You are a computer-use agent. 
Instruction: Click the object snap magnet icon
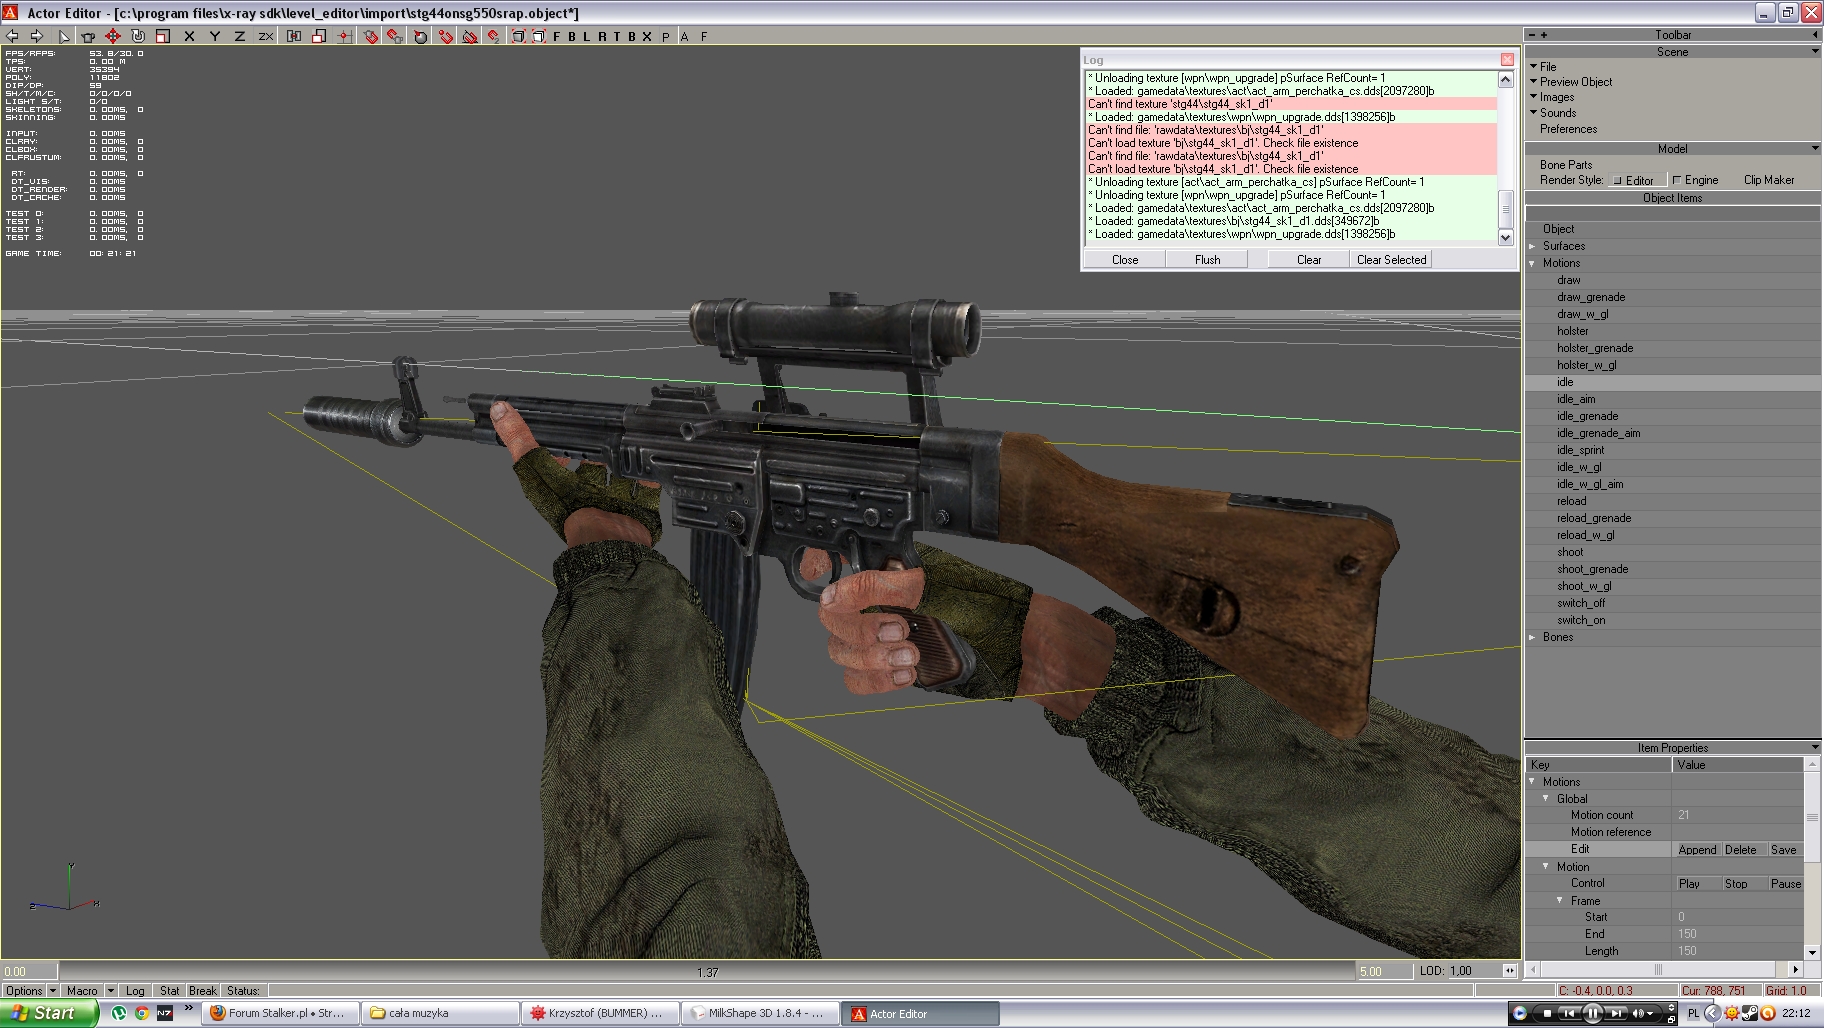click(x=370, y=36)
